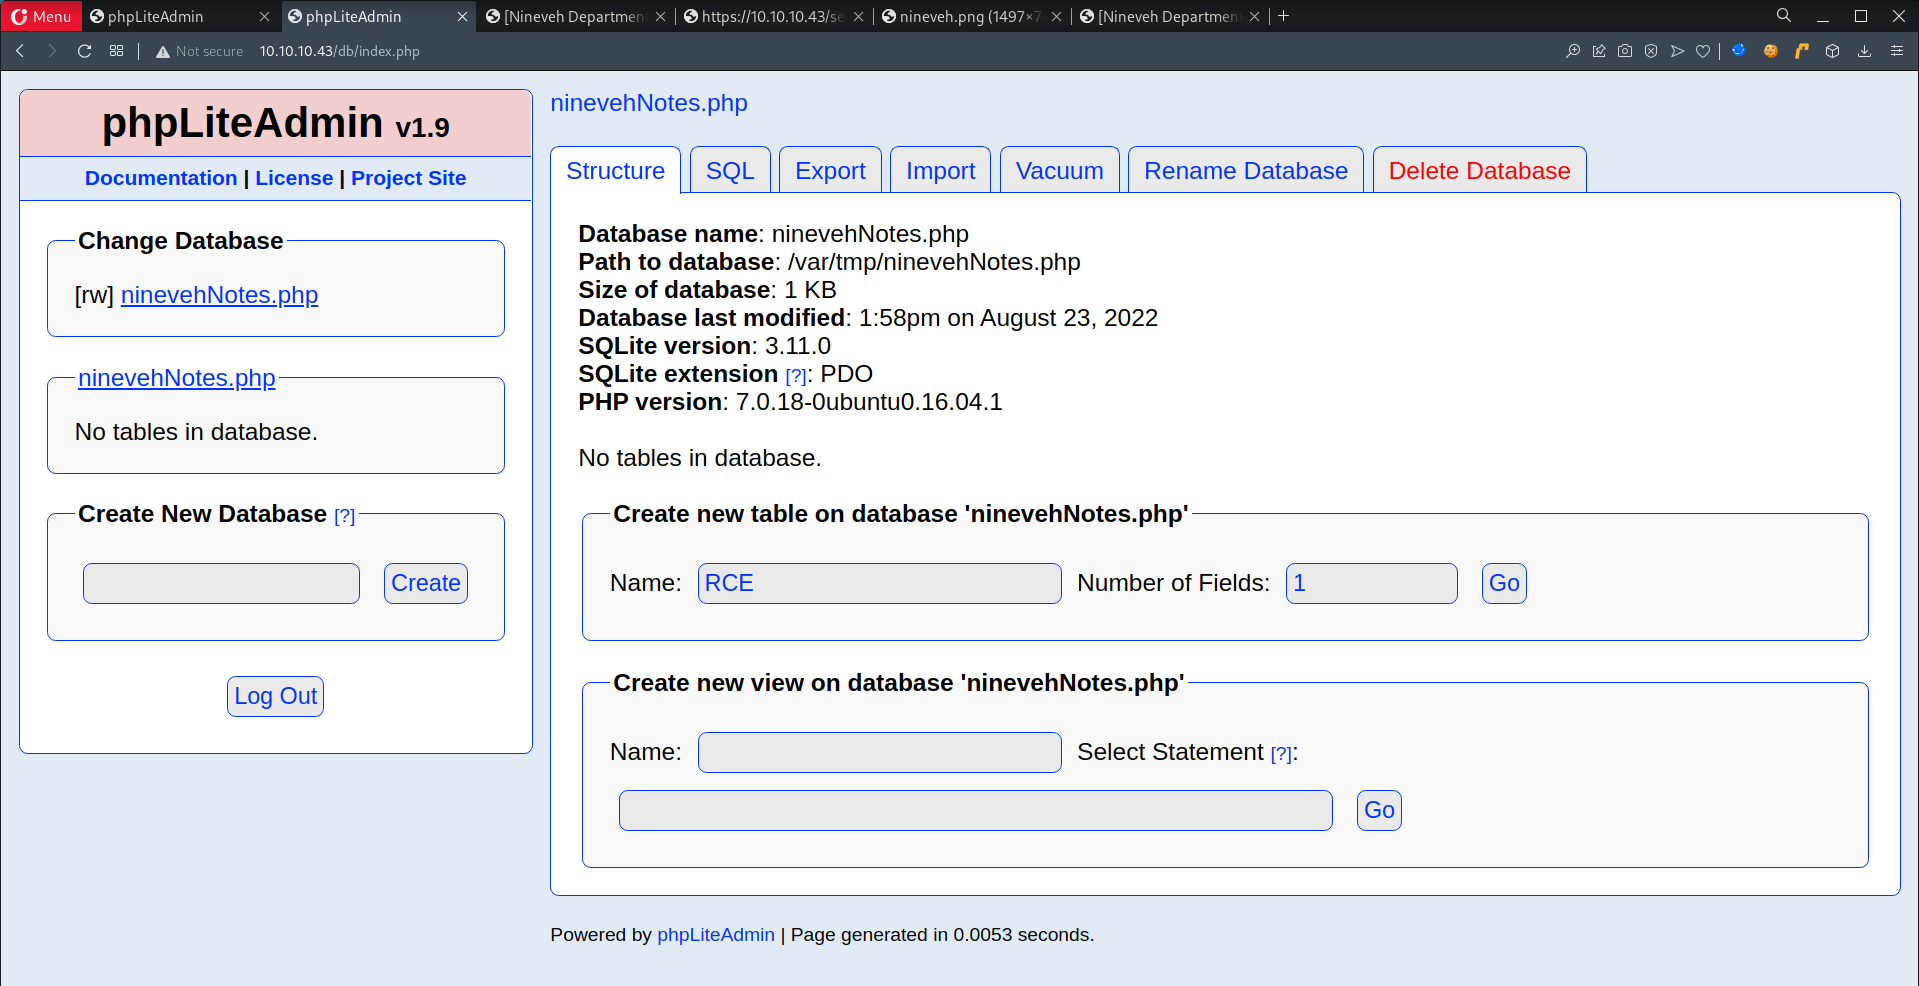Open the zoom magnifier icon in address bar
Viewport: 1919px width, 986px height.
(x=1573, y=51)
